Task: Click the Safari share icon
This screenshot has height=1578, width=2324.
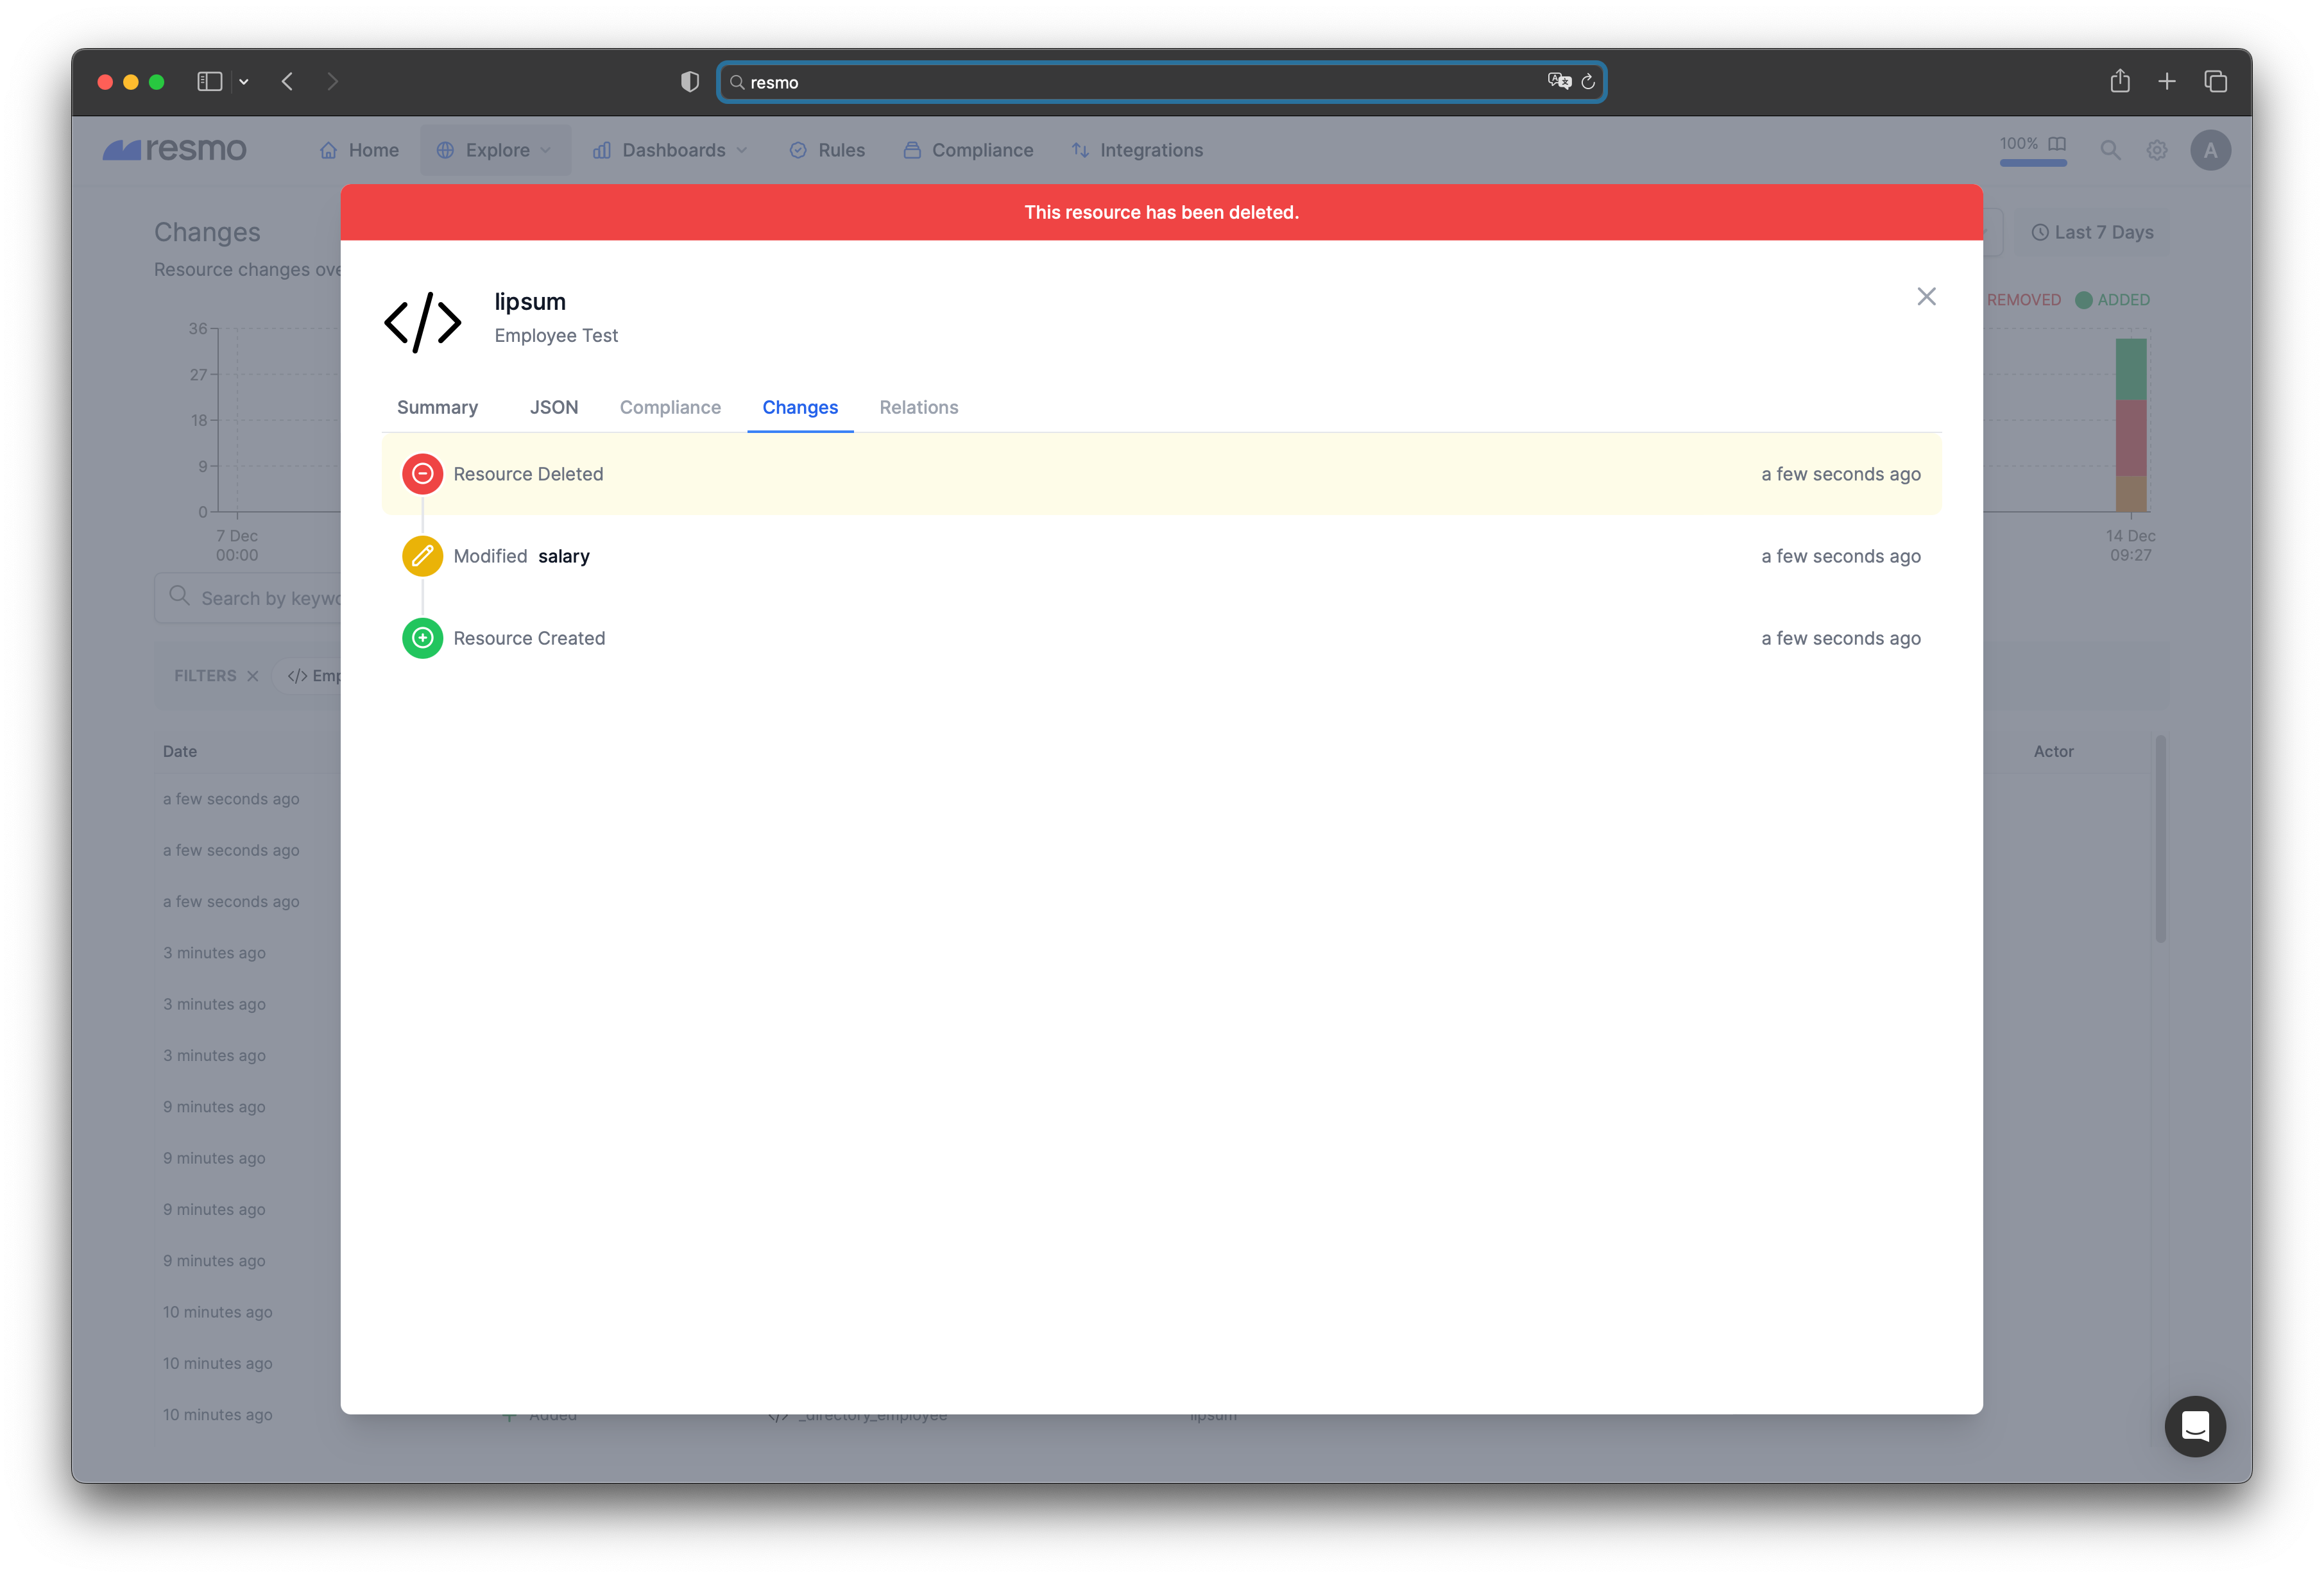Action: coord(2119,82)
